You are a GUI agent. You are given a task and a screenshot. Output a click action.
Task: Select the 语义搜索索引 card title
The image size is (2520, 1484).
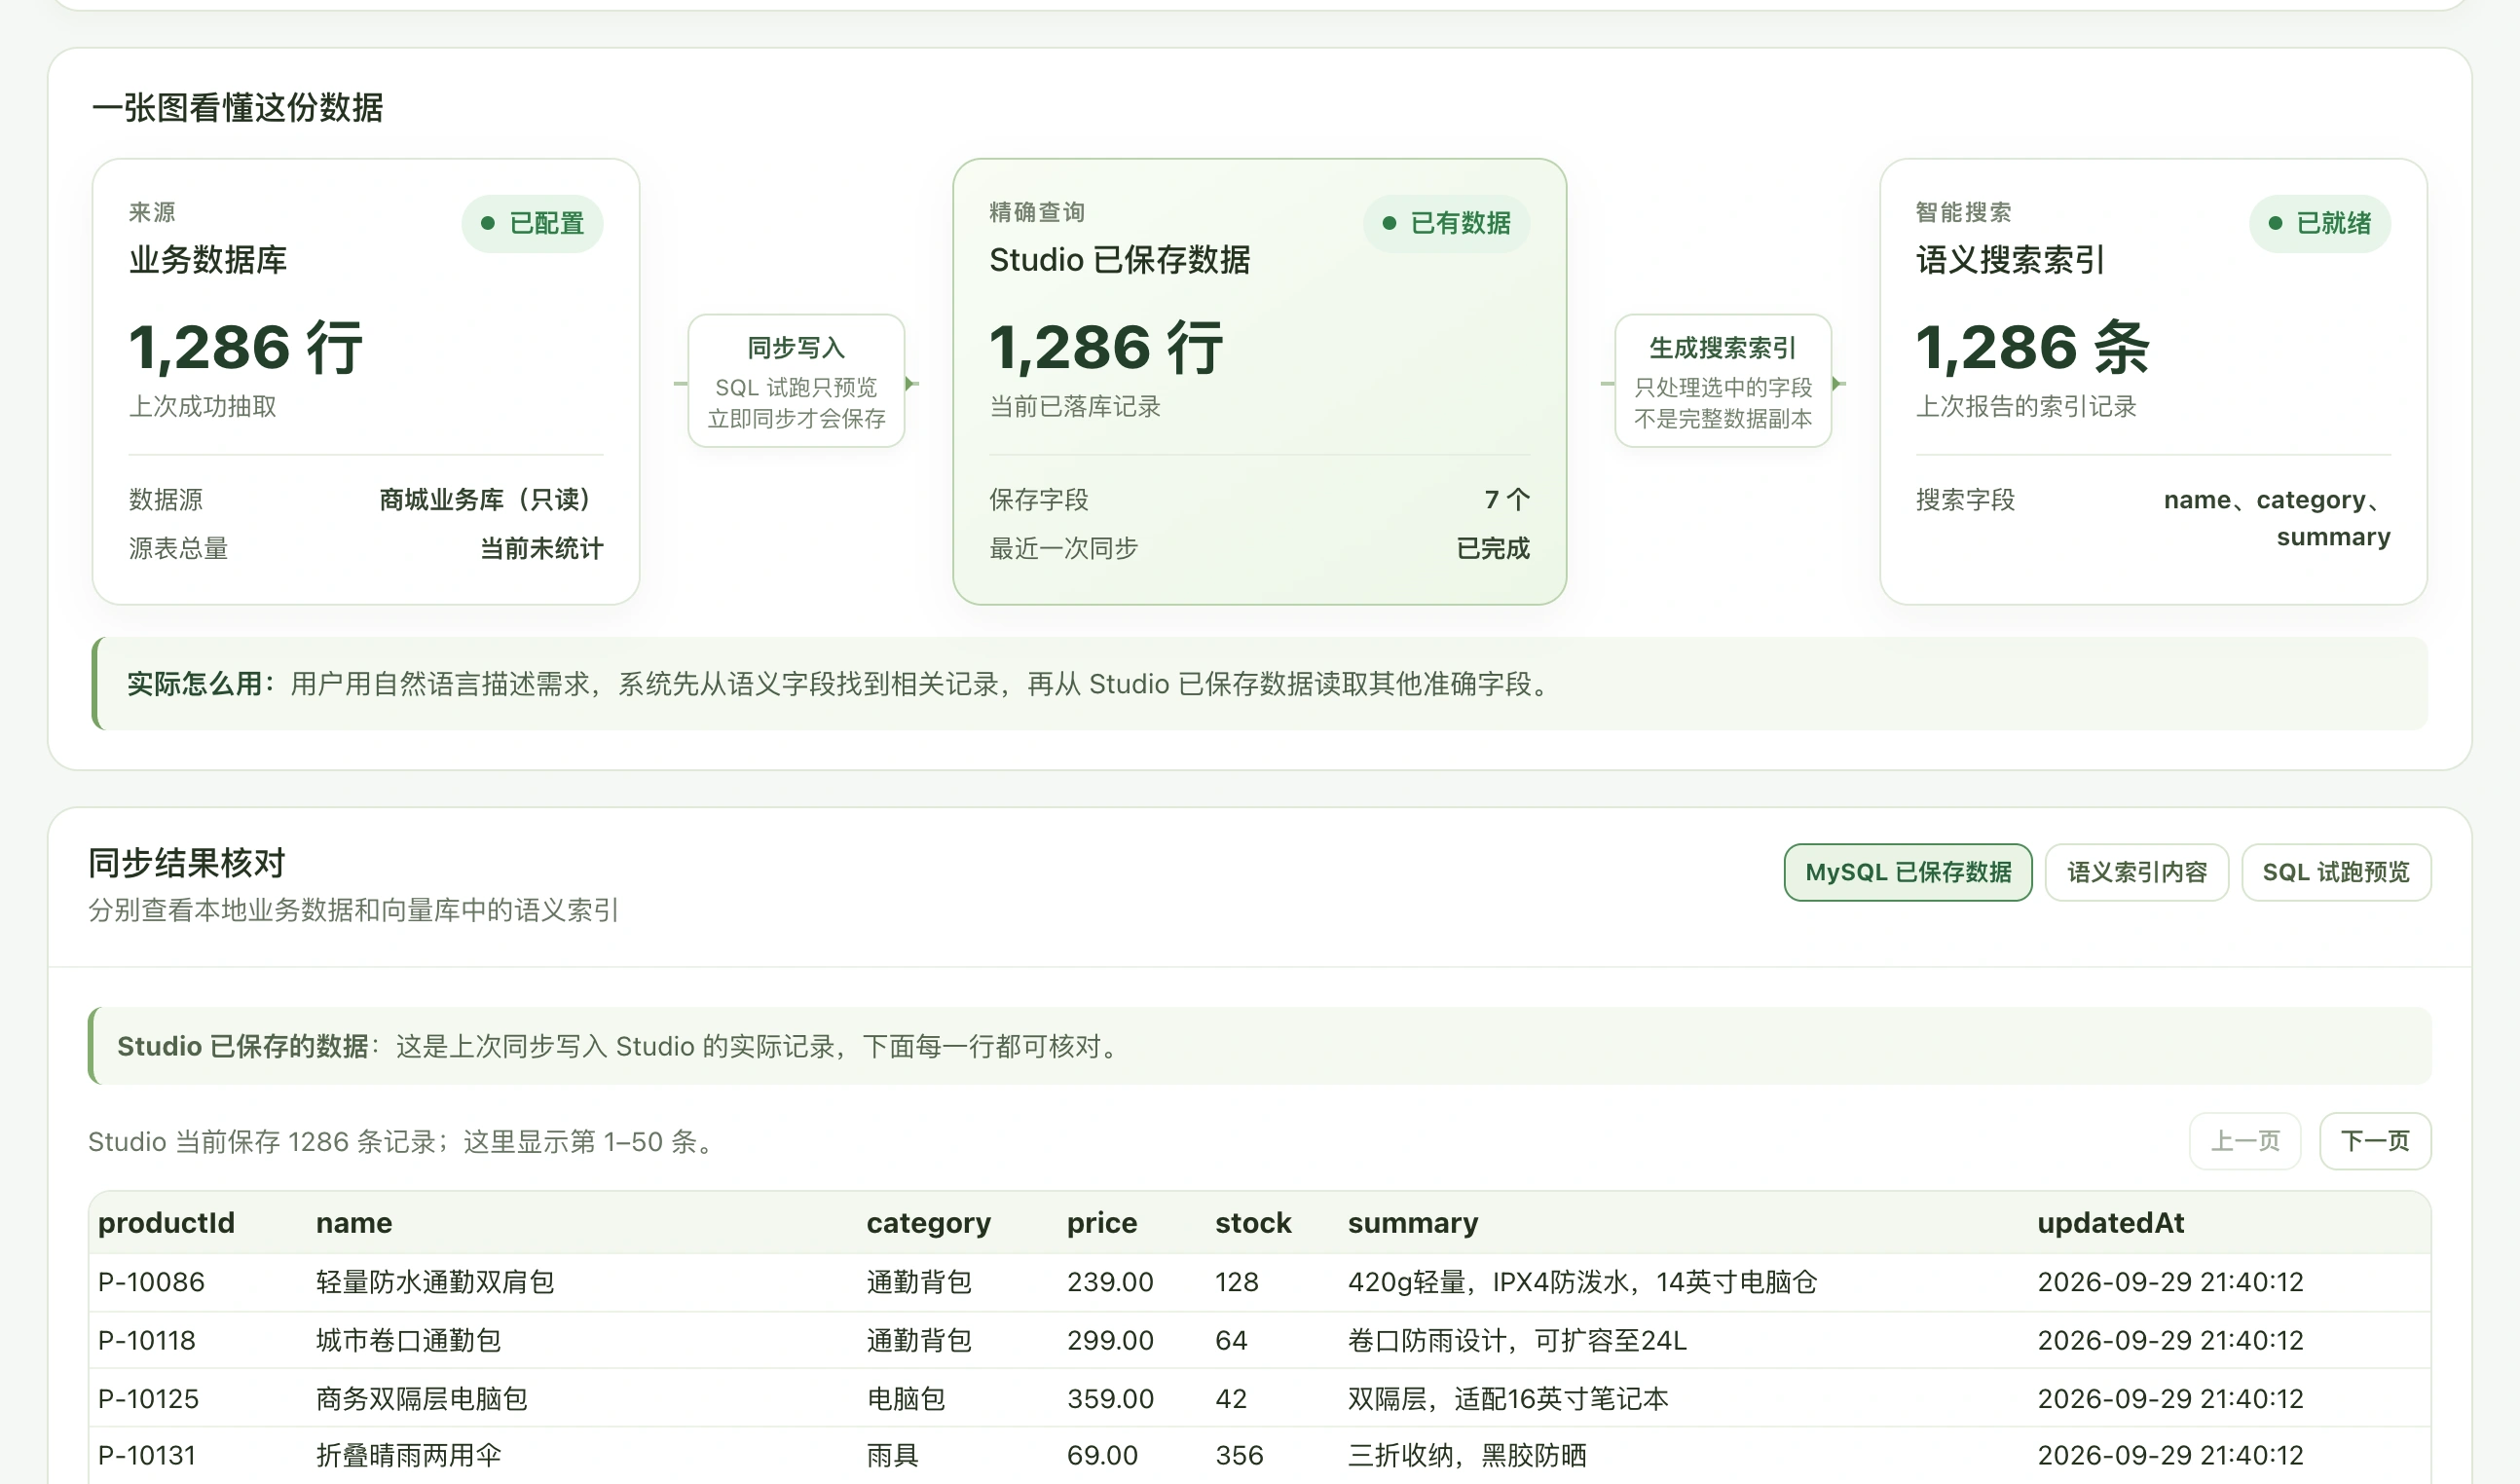point(2010,260)
